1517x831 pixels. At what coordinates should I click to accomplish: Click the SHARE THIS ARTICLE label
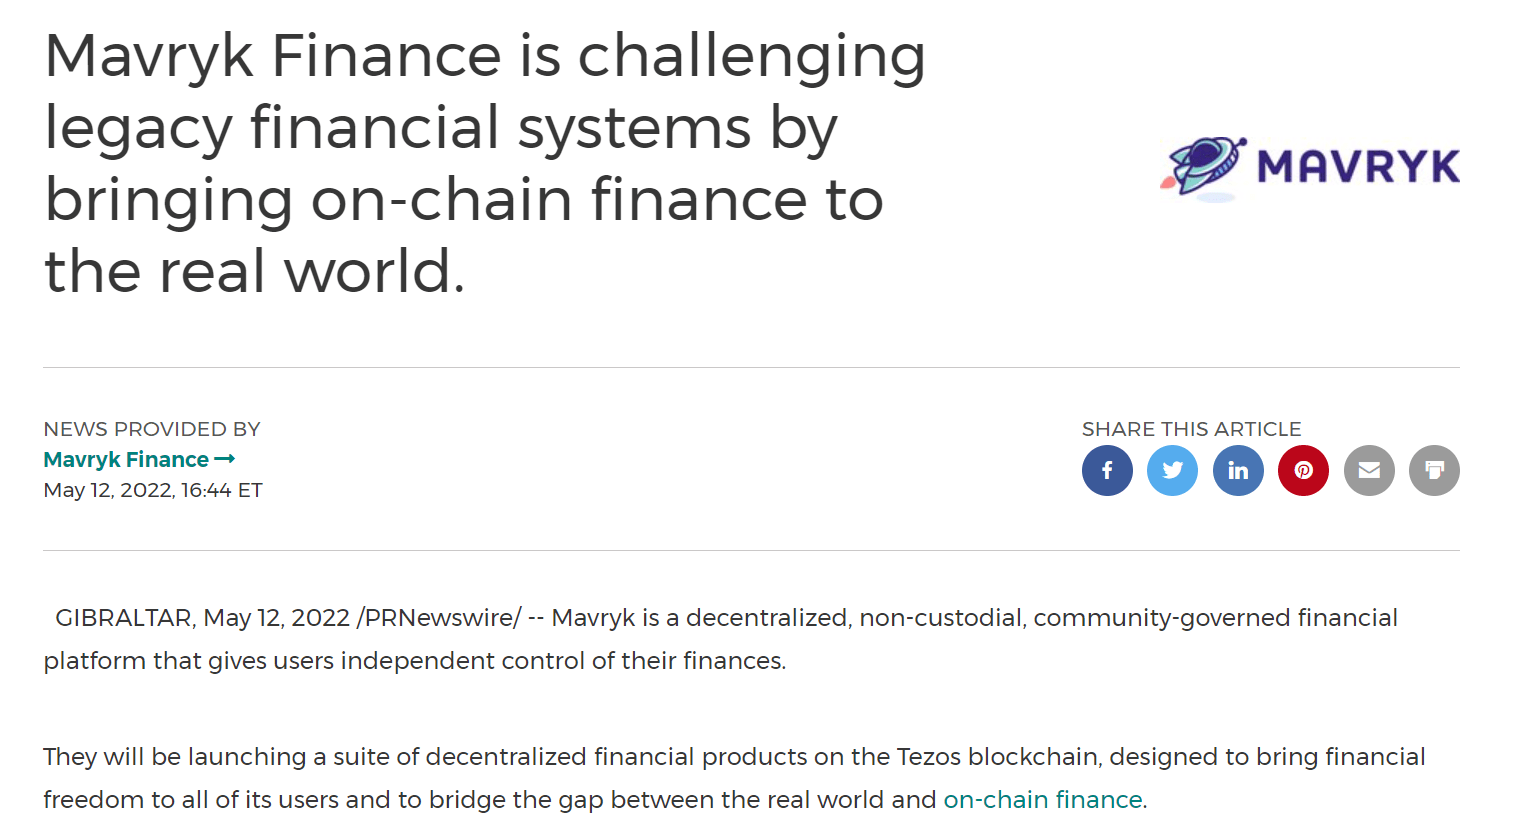coord(1191,429)
